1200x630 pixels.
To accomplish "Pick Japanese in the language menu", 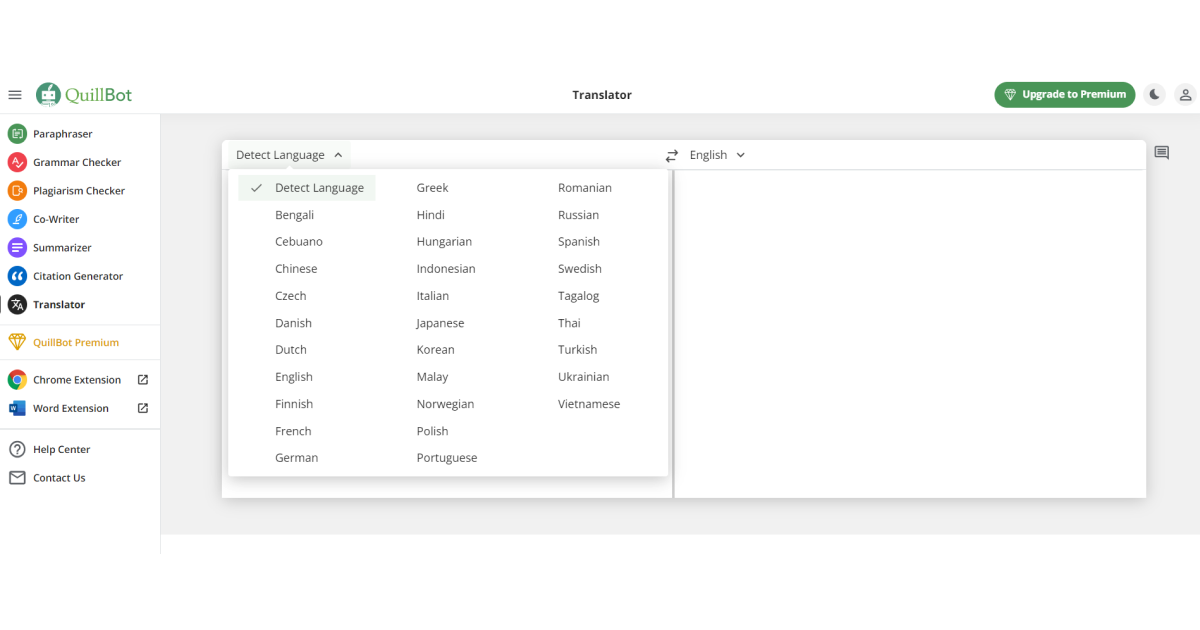I will (x=441, y=323).
